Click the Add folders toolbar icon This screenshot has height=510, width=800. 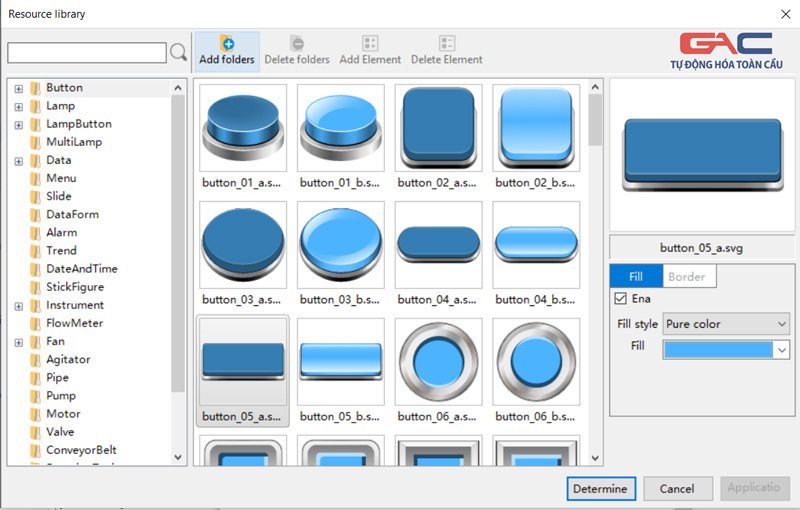point(227,43)
